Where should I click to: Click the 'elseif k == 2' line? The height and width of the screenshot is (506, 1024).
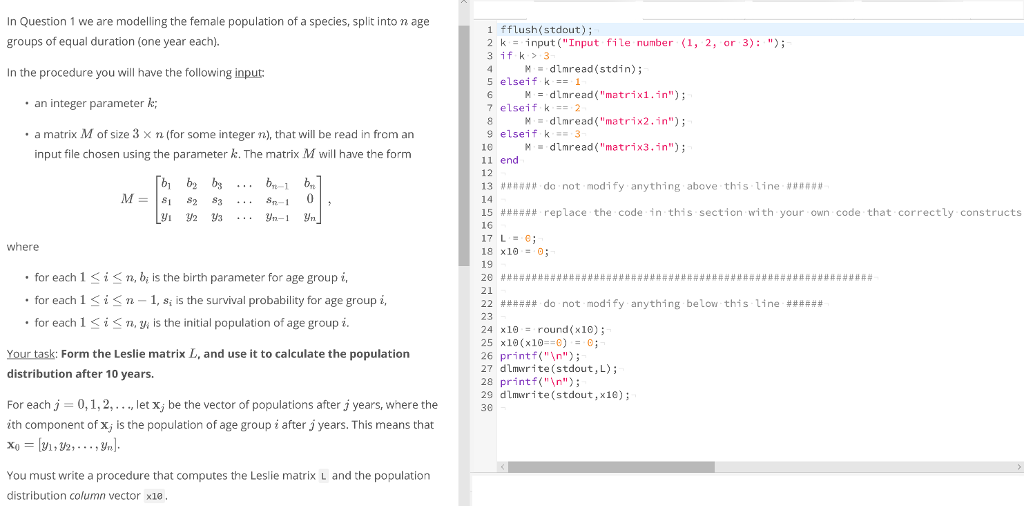pyautogui.click(x=539, y=108)
